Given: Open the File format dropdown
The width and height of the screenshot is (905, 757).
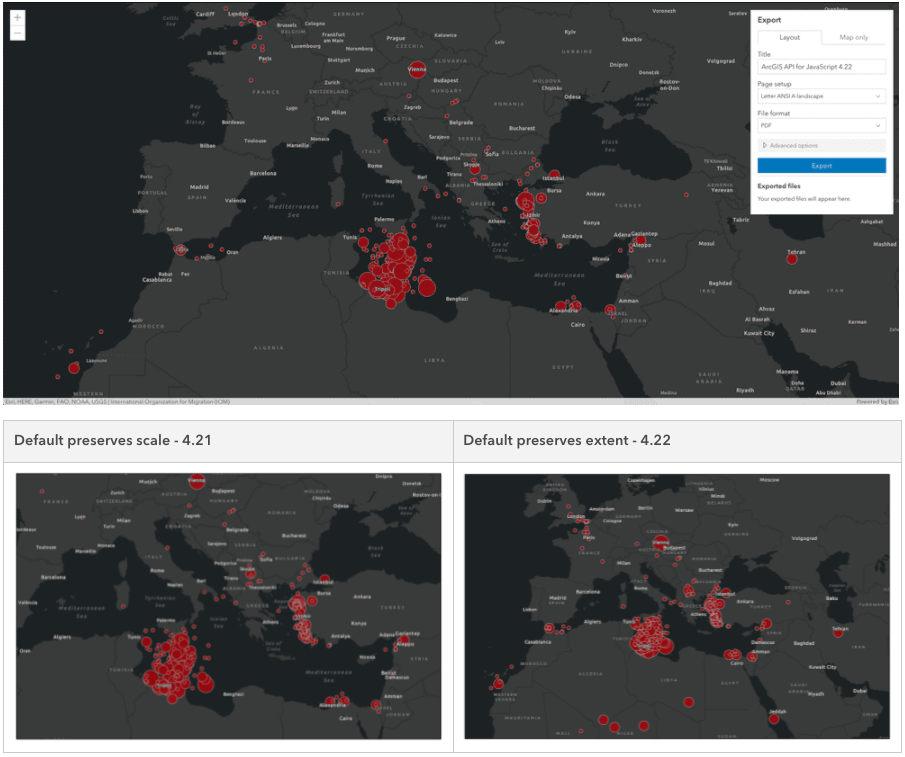Looking at the screenshot, I should [x=820, y=125].
